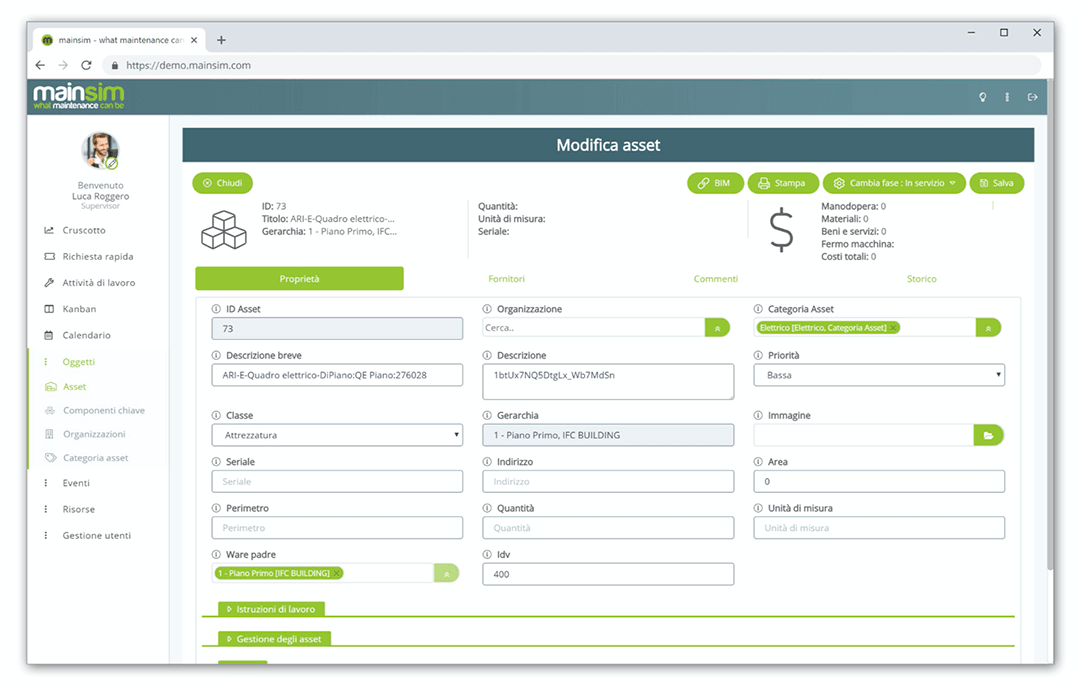
Task: Click the BIM button
Action: pos(715,183)
